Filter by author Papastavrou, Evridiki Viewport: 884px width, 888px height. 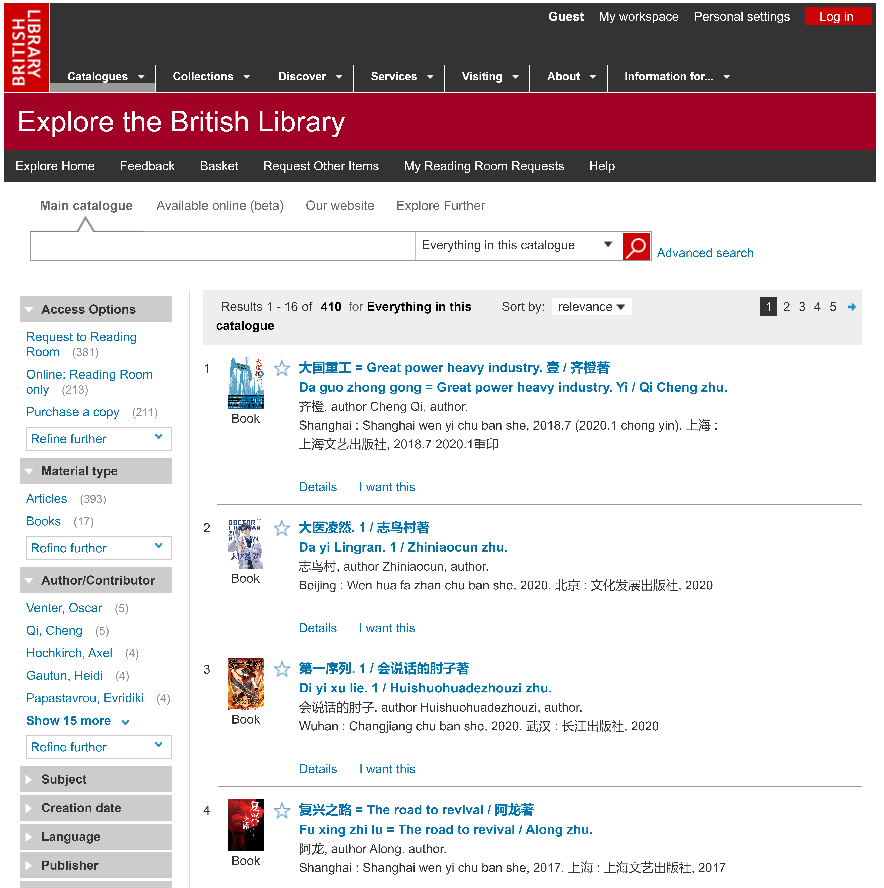[x=85, y=698]
